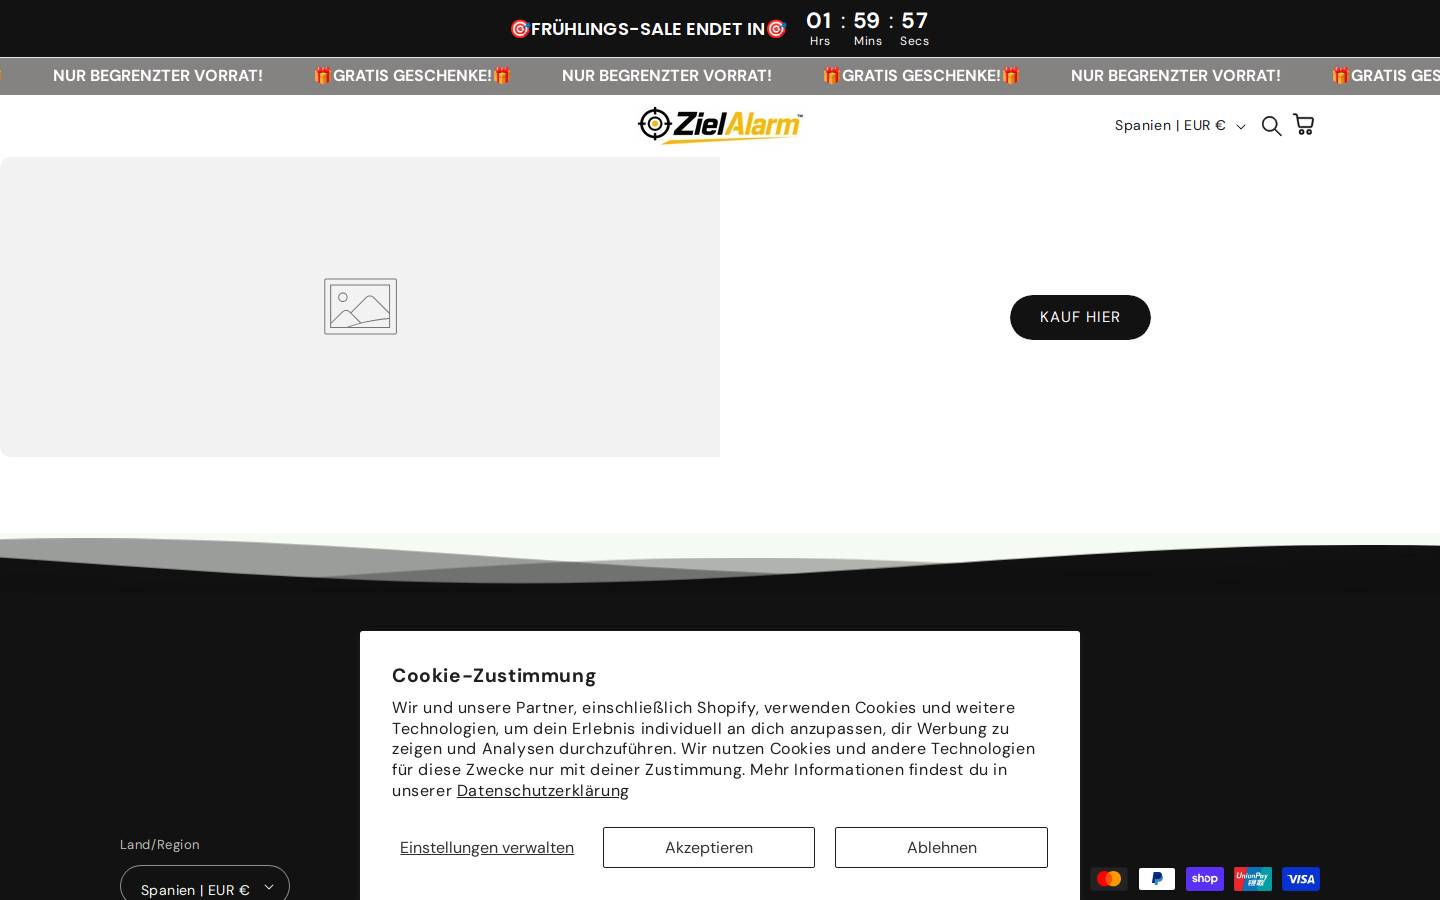Click the placeholder image icon
Viewport: 1440px width, 900px height.
pos(360,306)
